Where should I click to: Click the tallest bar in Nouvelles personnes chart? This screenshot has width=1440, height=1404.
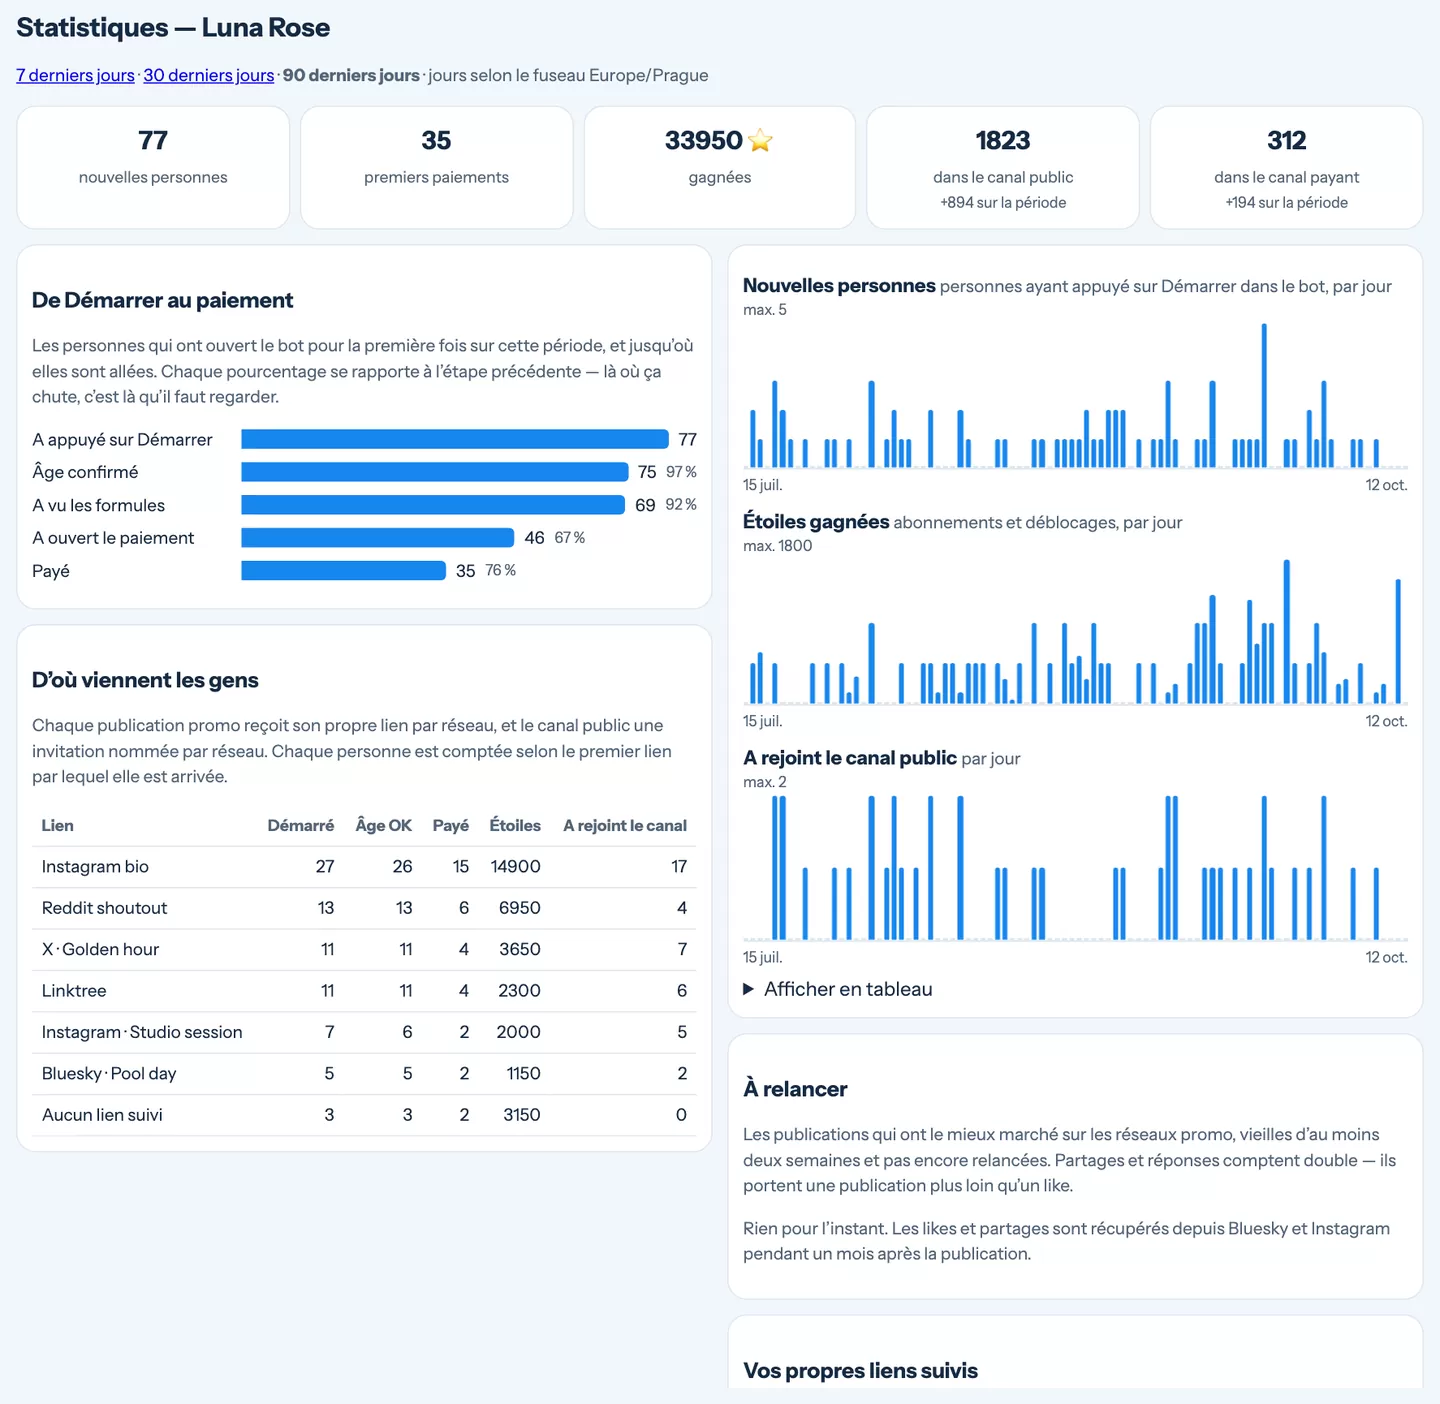[x=1264, y=395]
